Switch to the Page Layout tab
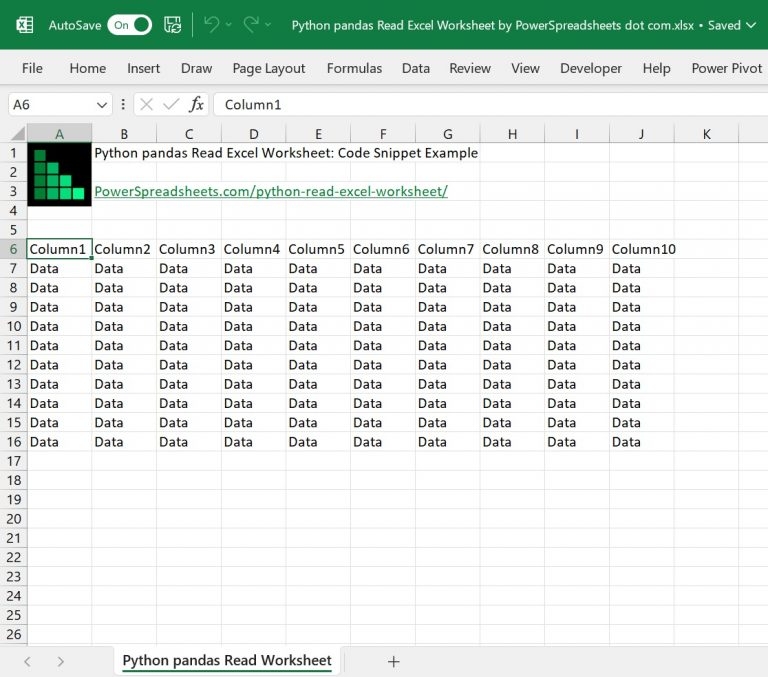768x677 pixels. click(269, 68)
